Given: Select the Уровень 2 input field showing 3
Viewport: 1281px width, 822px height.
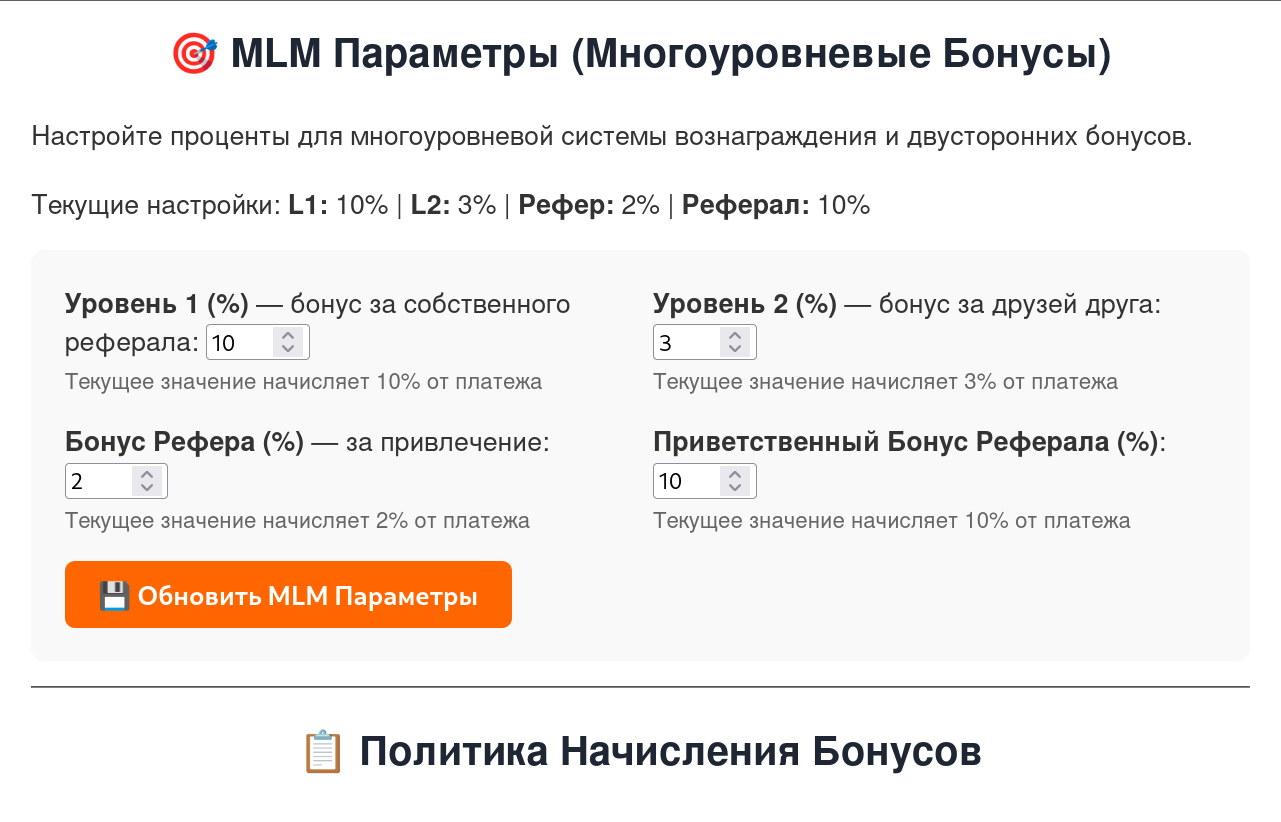Looking at the screenshot, I should 690,342.
